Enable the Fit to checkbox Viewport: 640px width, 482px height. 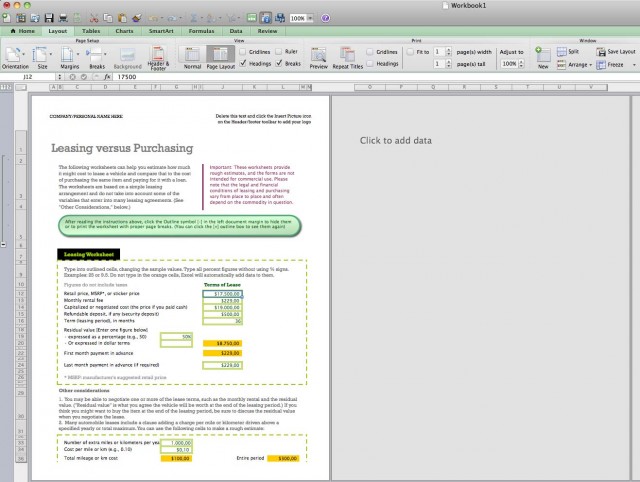click(410, 51)
